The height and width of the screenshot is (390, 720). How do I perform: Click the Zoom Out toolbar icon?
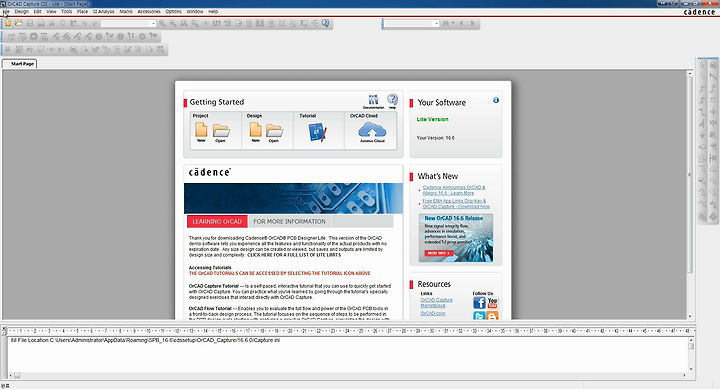tap(173, 23)
